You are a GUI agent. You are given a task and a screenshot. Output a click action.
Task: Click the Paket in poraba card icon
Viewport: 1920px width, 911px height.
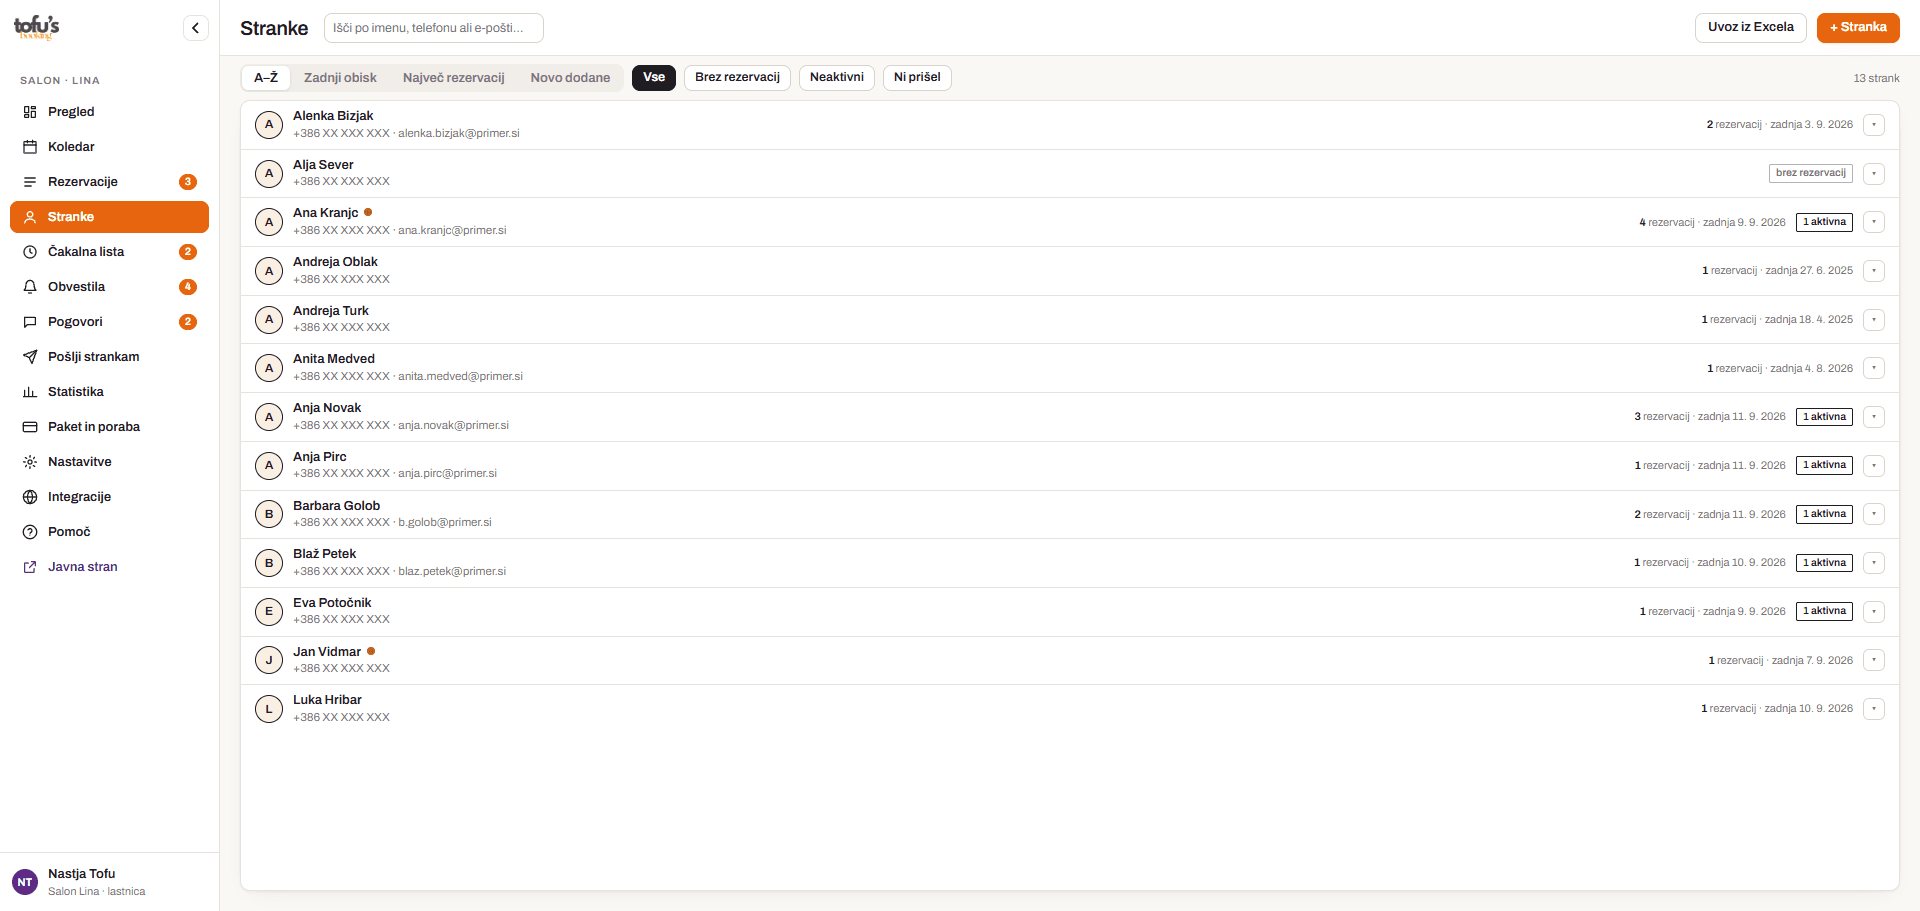click(30, 427)
